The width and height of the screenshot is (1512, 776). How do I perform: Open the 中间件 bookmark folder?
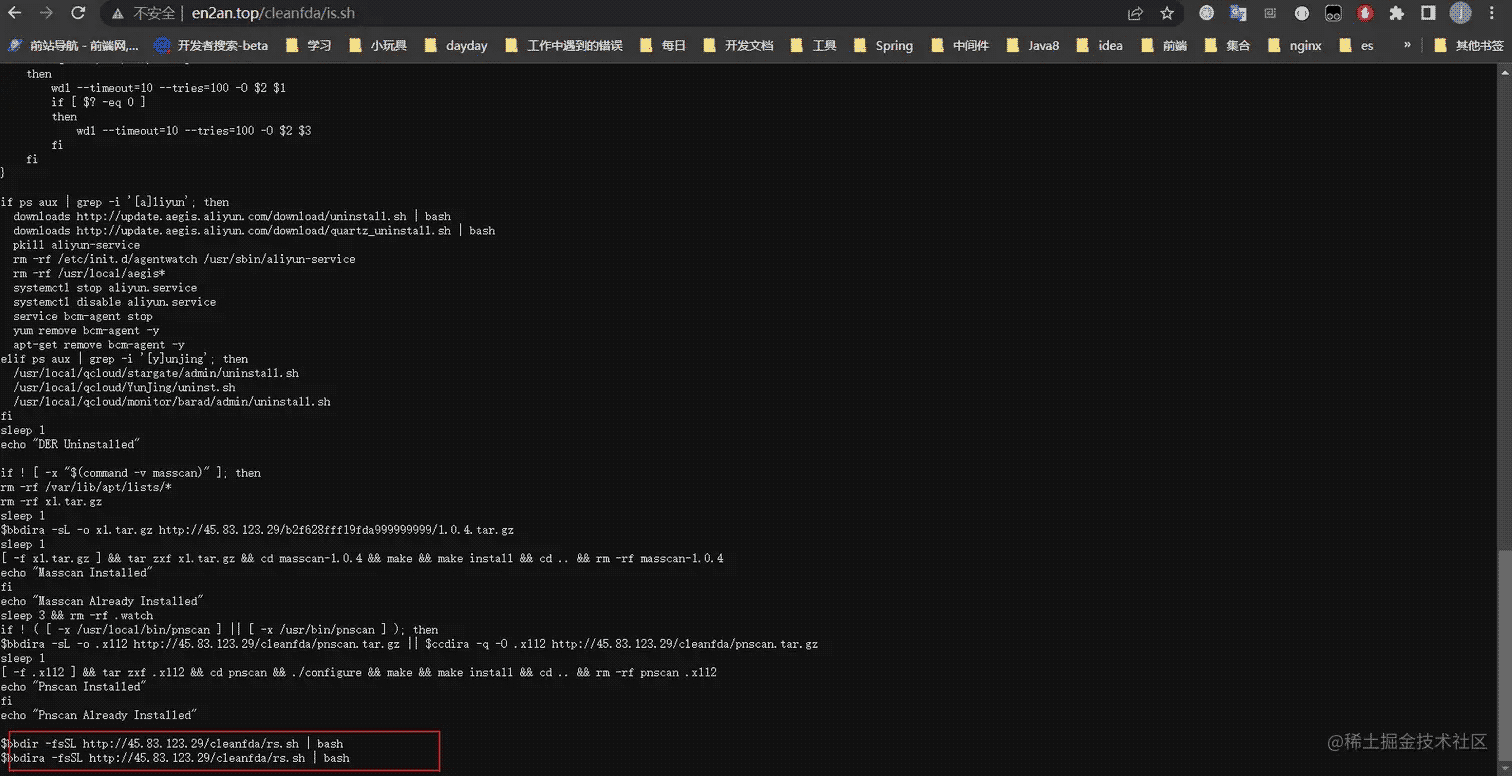point(959,45)
